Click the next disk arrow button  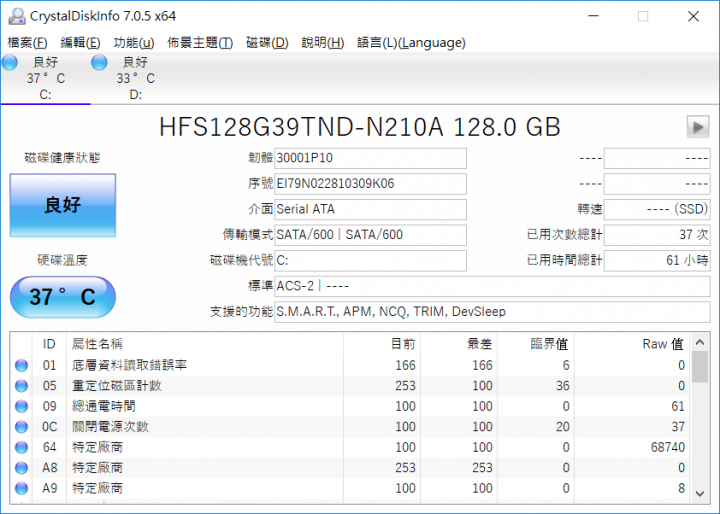pos(698,127)
